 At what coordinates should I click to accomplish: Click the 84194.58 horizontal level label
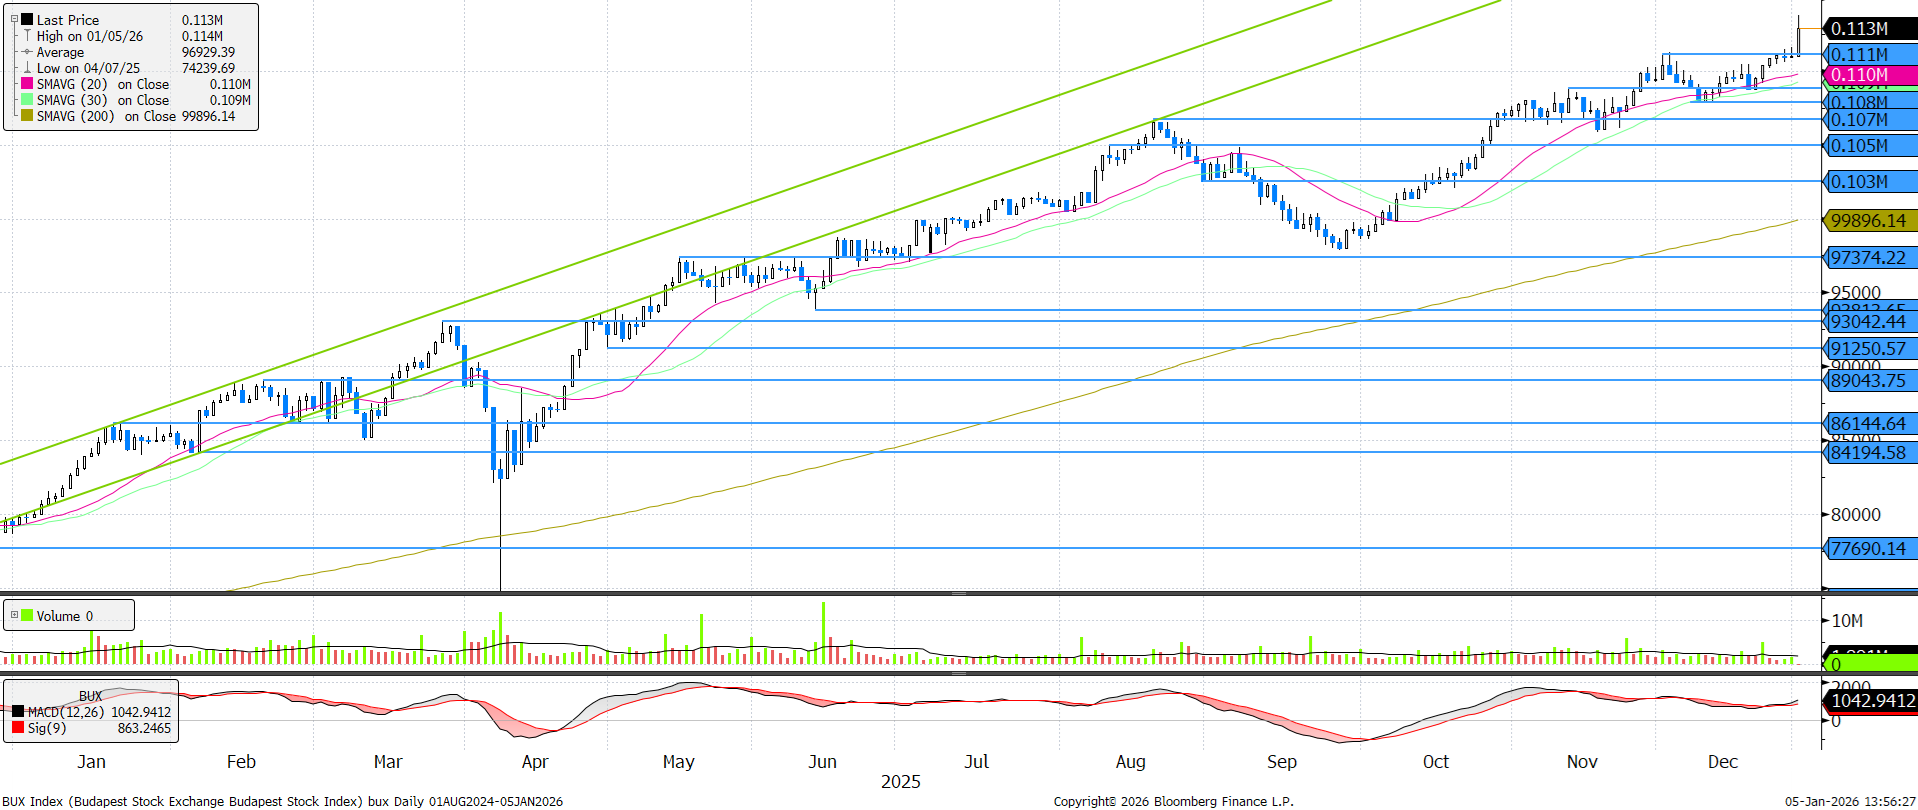click(x=1868, y=453)
